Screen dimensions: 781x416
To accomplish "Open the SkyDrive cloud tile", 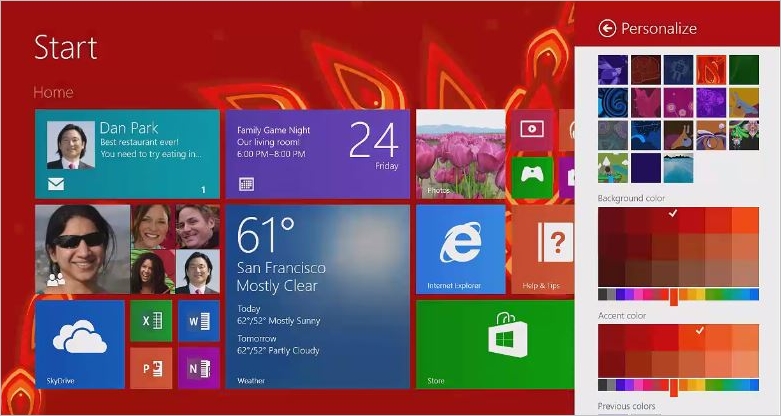I will click(80, 344).
